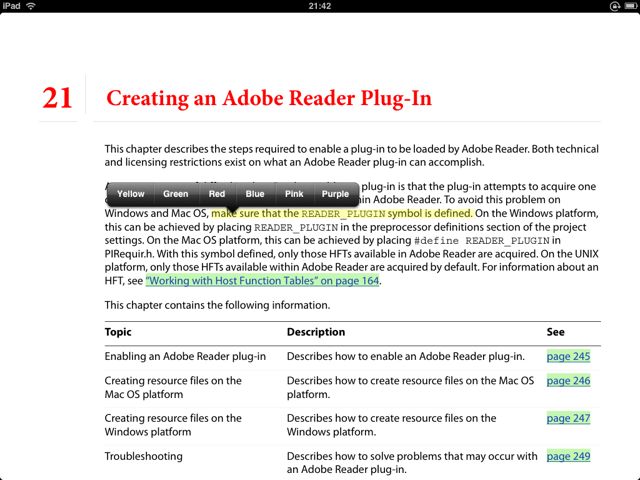
Task: Tap the chapter title "Creating an Adobe Reader Plug-In"
Action: point(269,98)
